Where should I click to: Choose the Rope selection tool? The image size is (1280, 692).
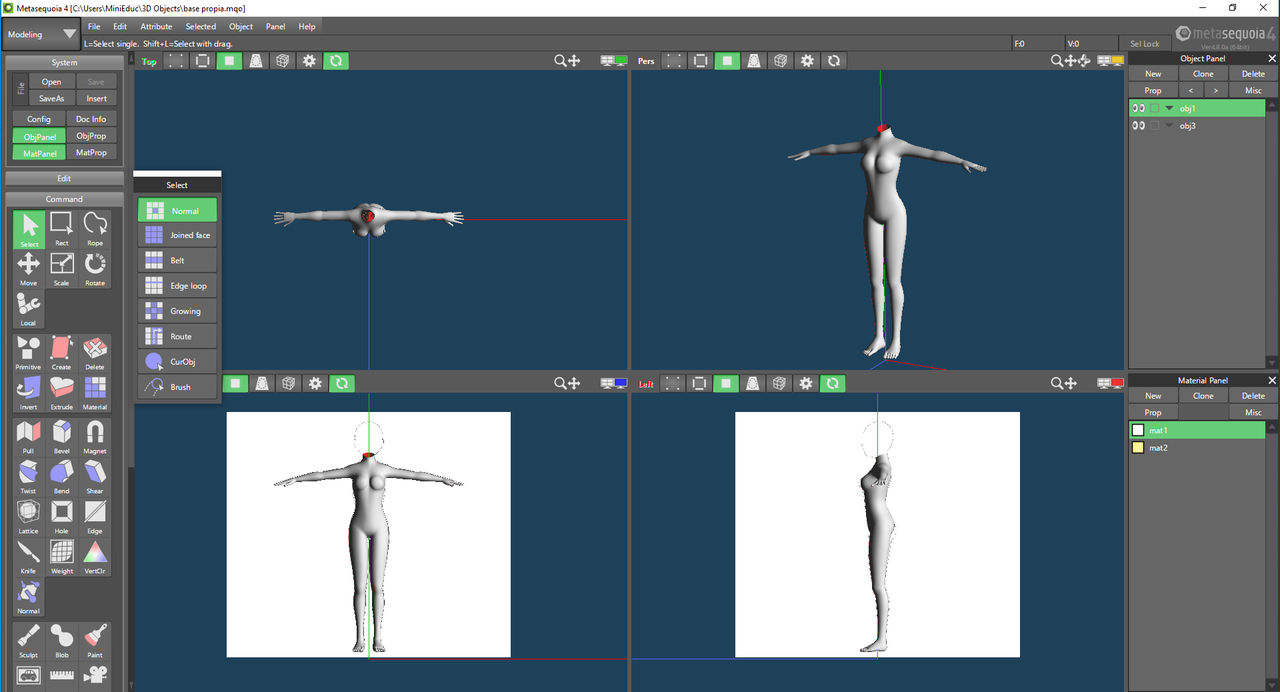pos(95,229)
